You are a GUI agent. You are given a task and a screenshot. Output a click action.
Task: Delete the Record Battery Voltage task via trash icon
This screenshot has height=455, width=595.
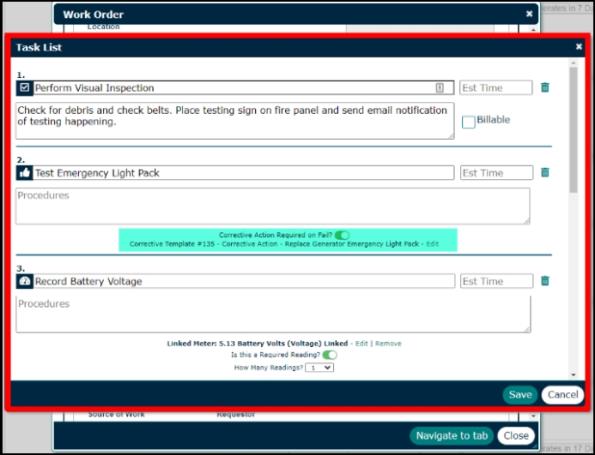(x=545, y=281)
